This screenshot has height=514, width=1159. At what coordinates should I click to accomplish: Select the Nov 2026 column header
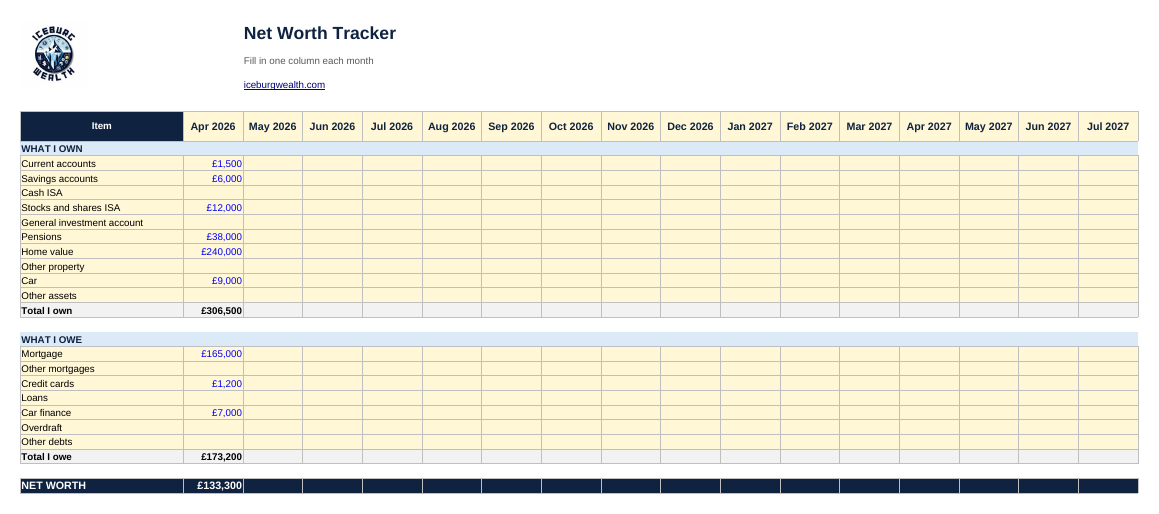pyautogui.click(x=631, y=126)
